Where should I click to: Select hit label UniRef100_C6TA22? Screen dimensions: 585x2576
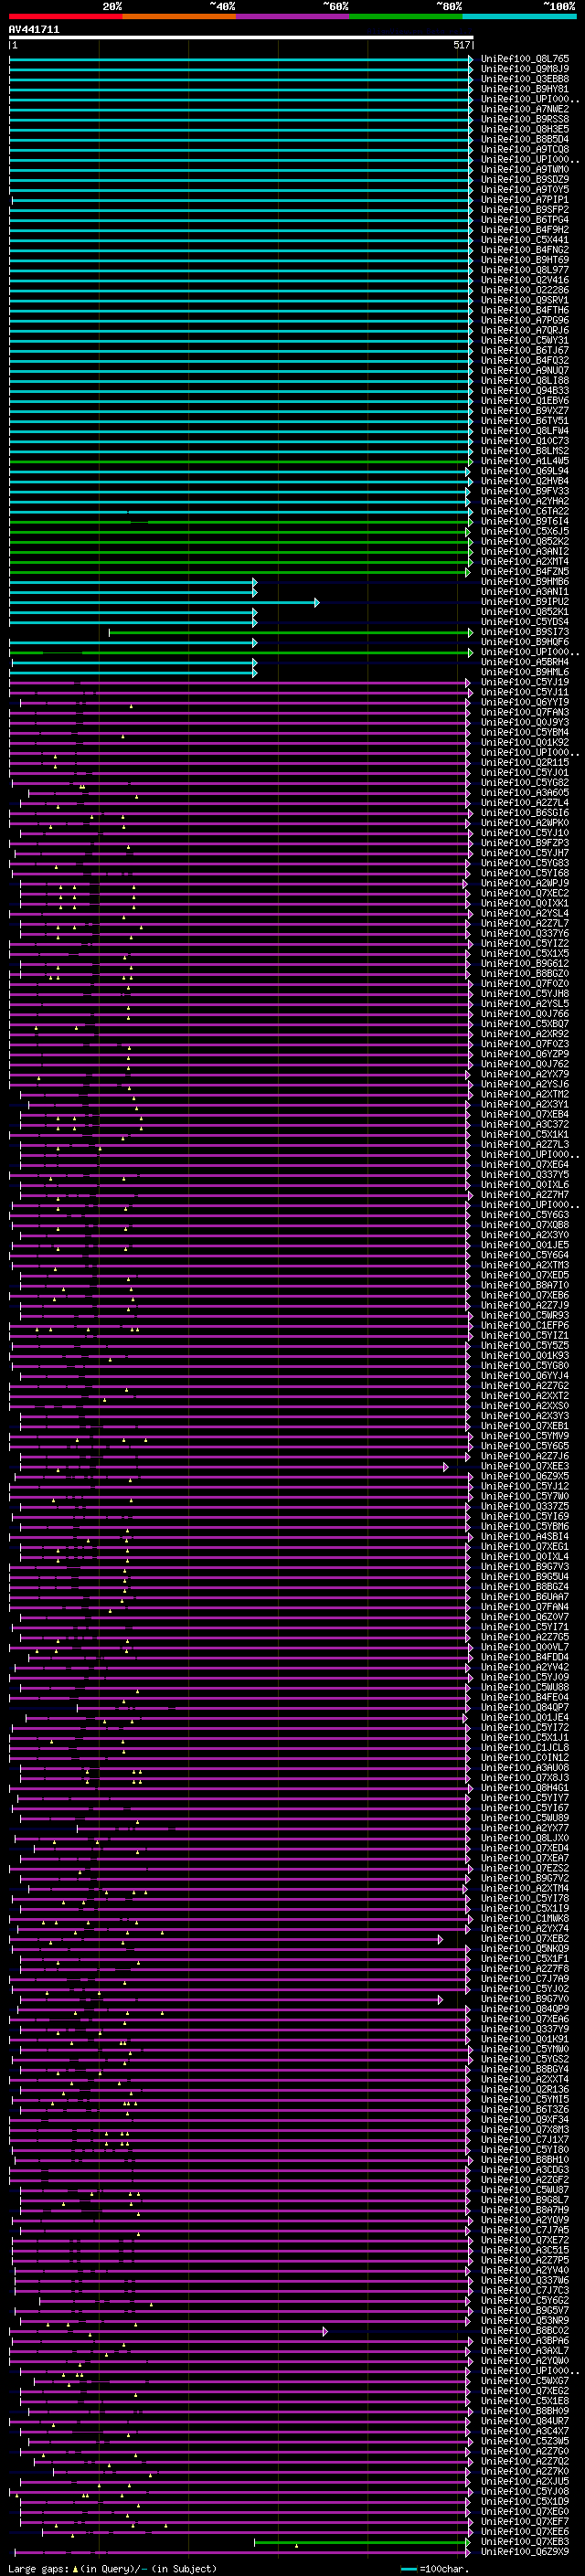[525, 511]
